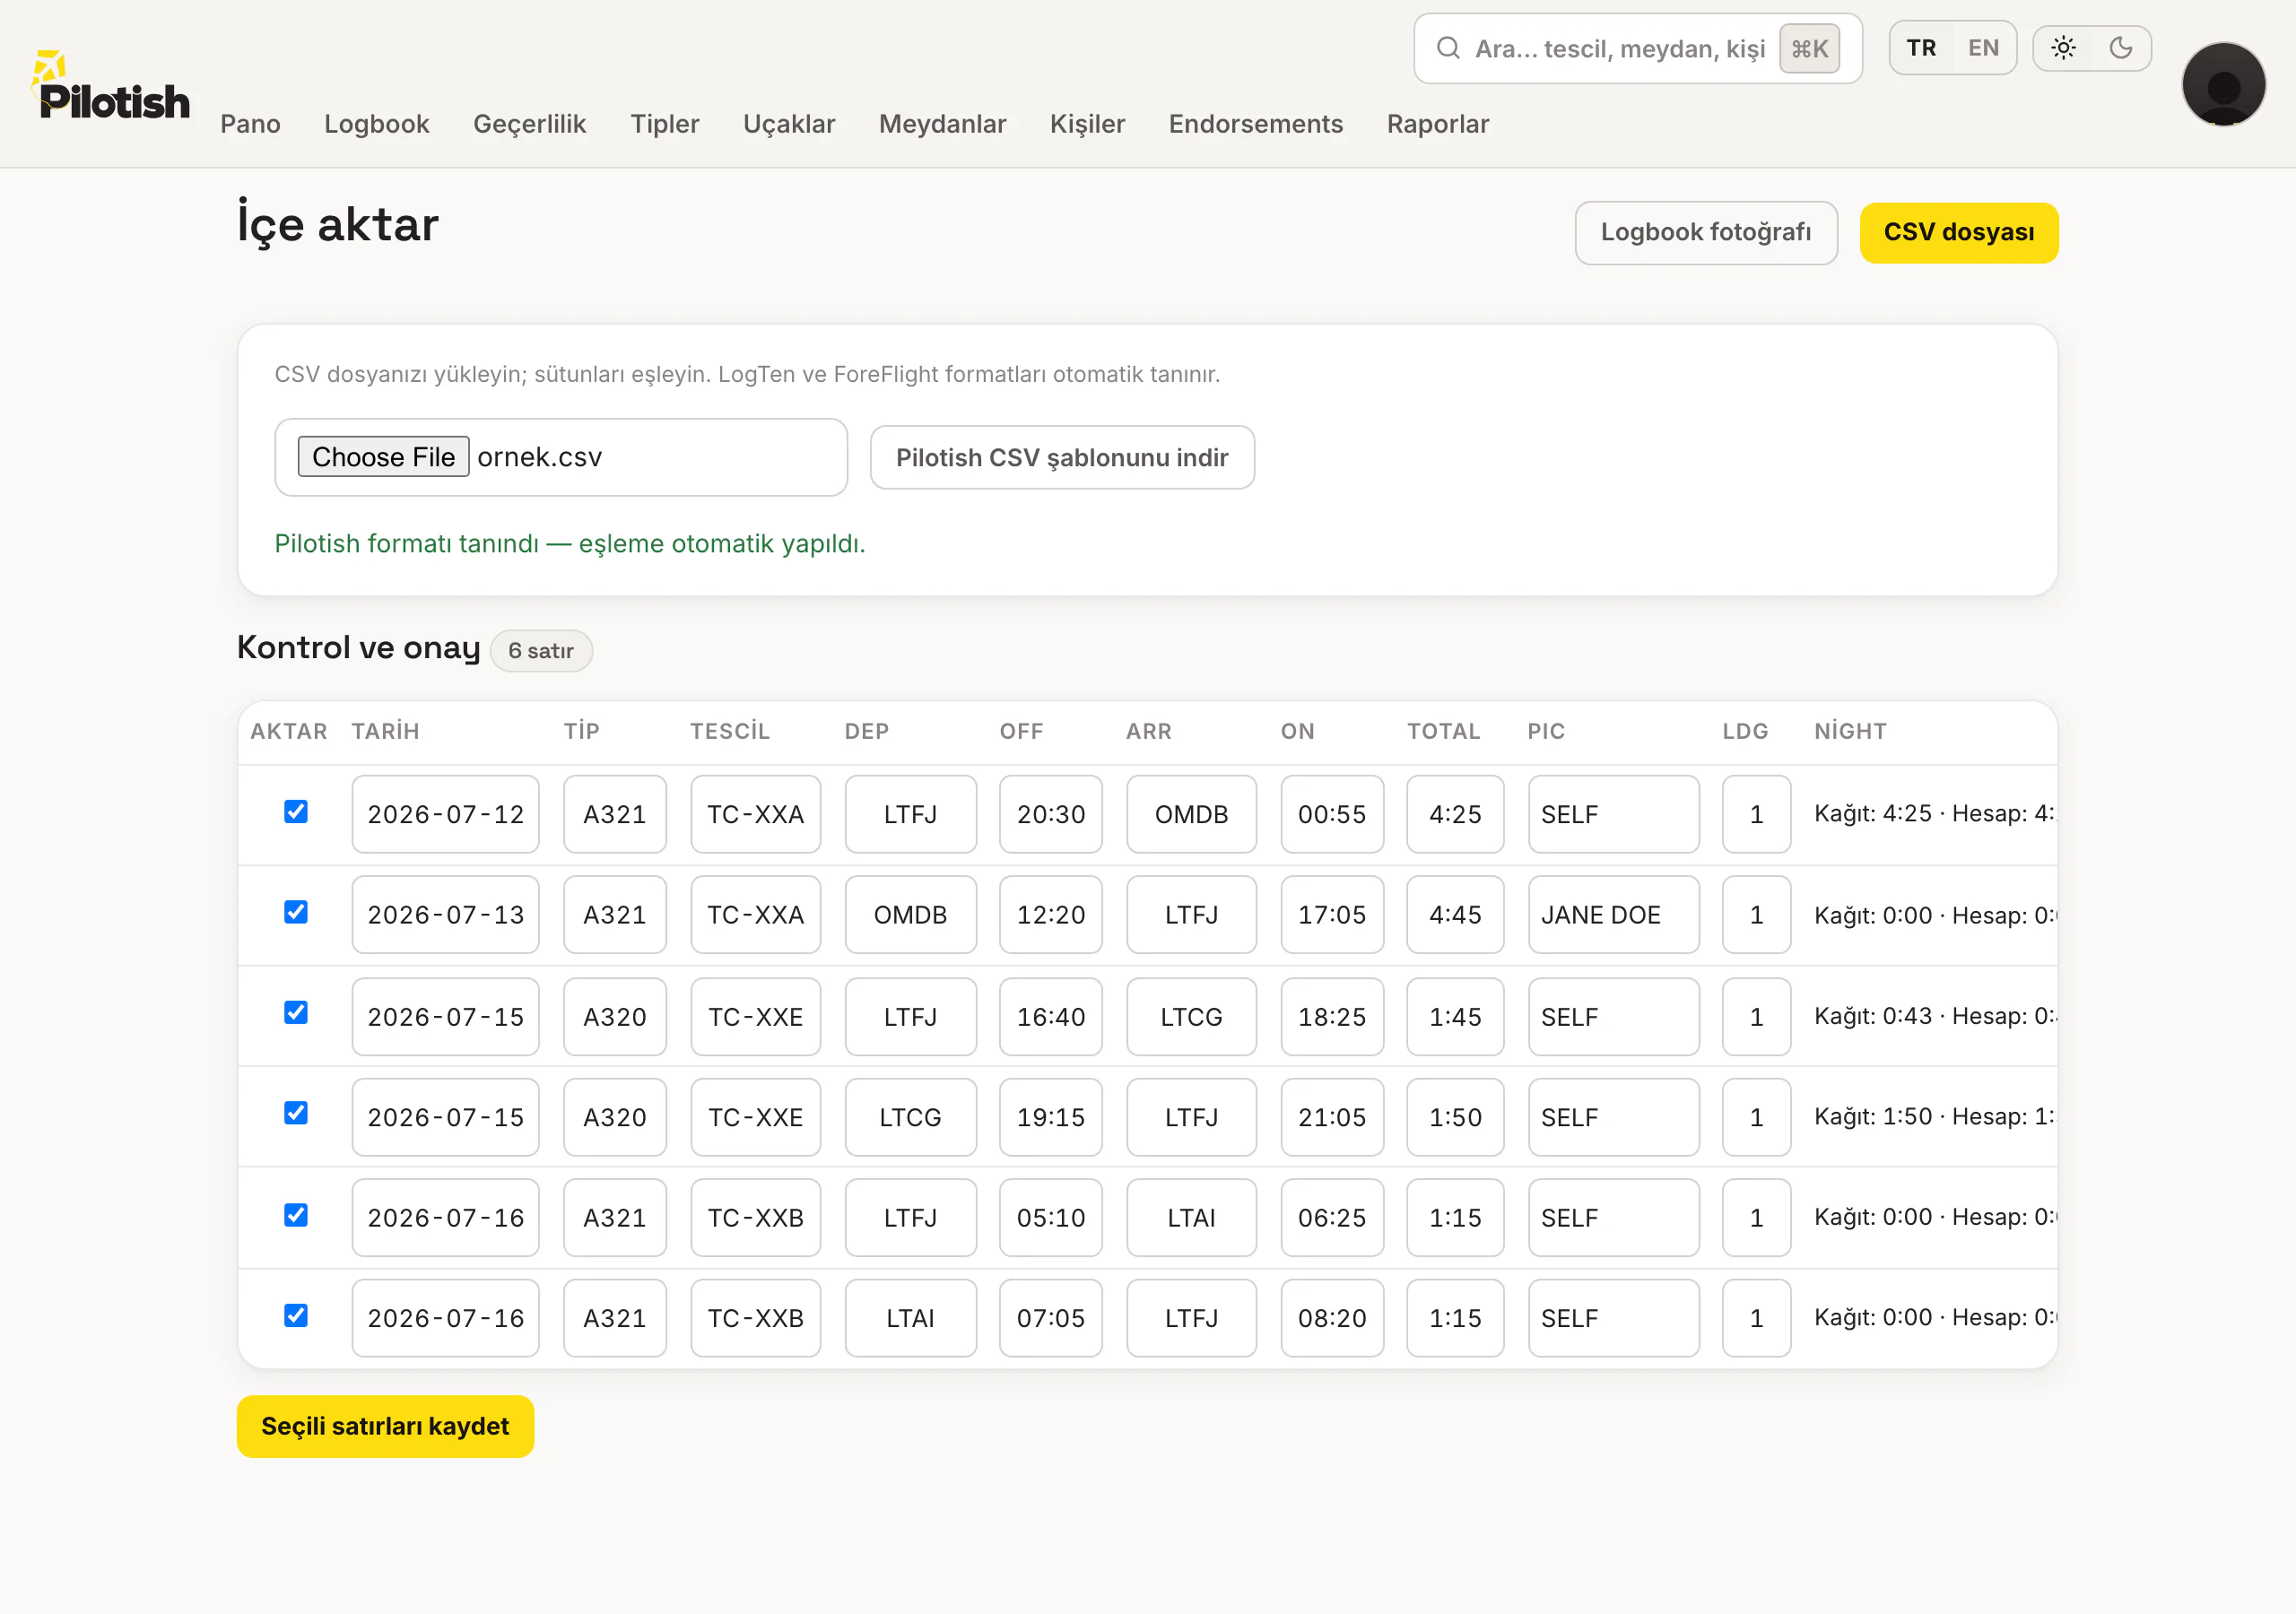Click the Choose File button
Viewport: 2296px width, 1614px height.
coord(383,457)
